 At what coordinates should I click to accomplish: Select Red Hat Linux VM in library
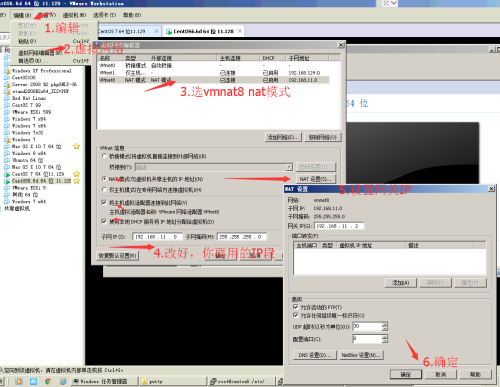(29, 98)
